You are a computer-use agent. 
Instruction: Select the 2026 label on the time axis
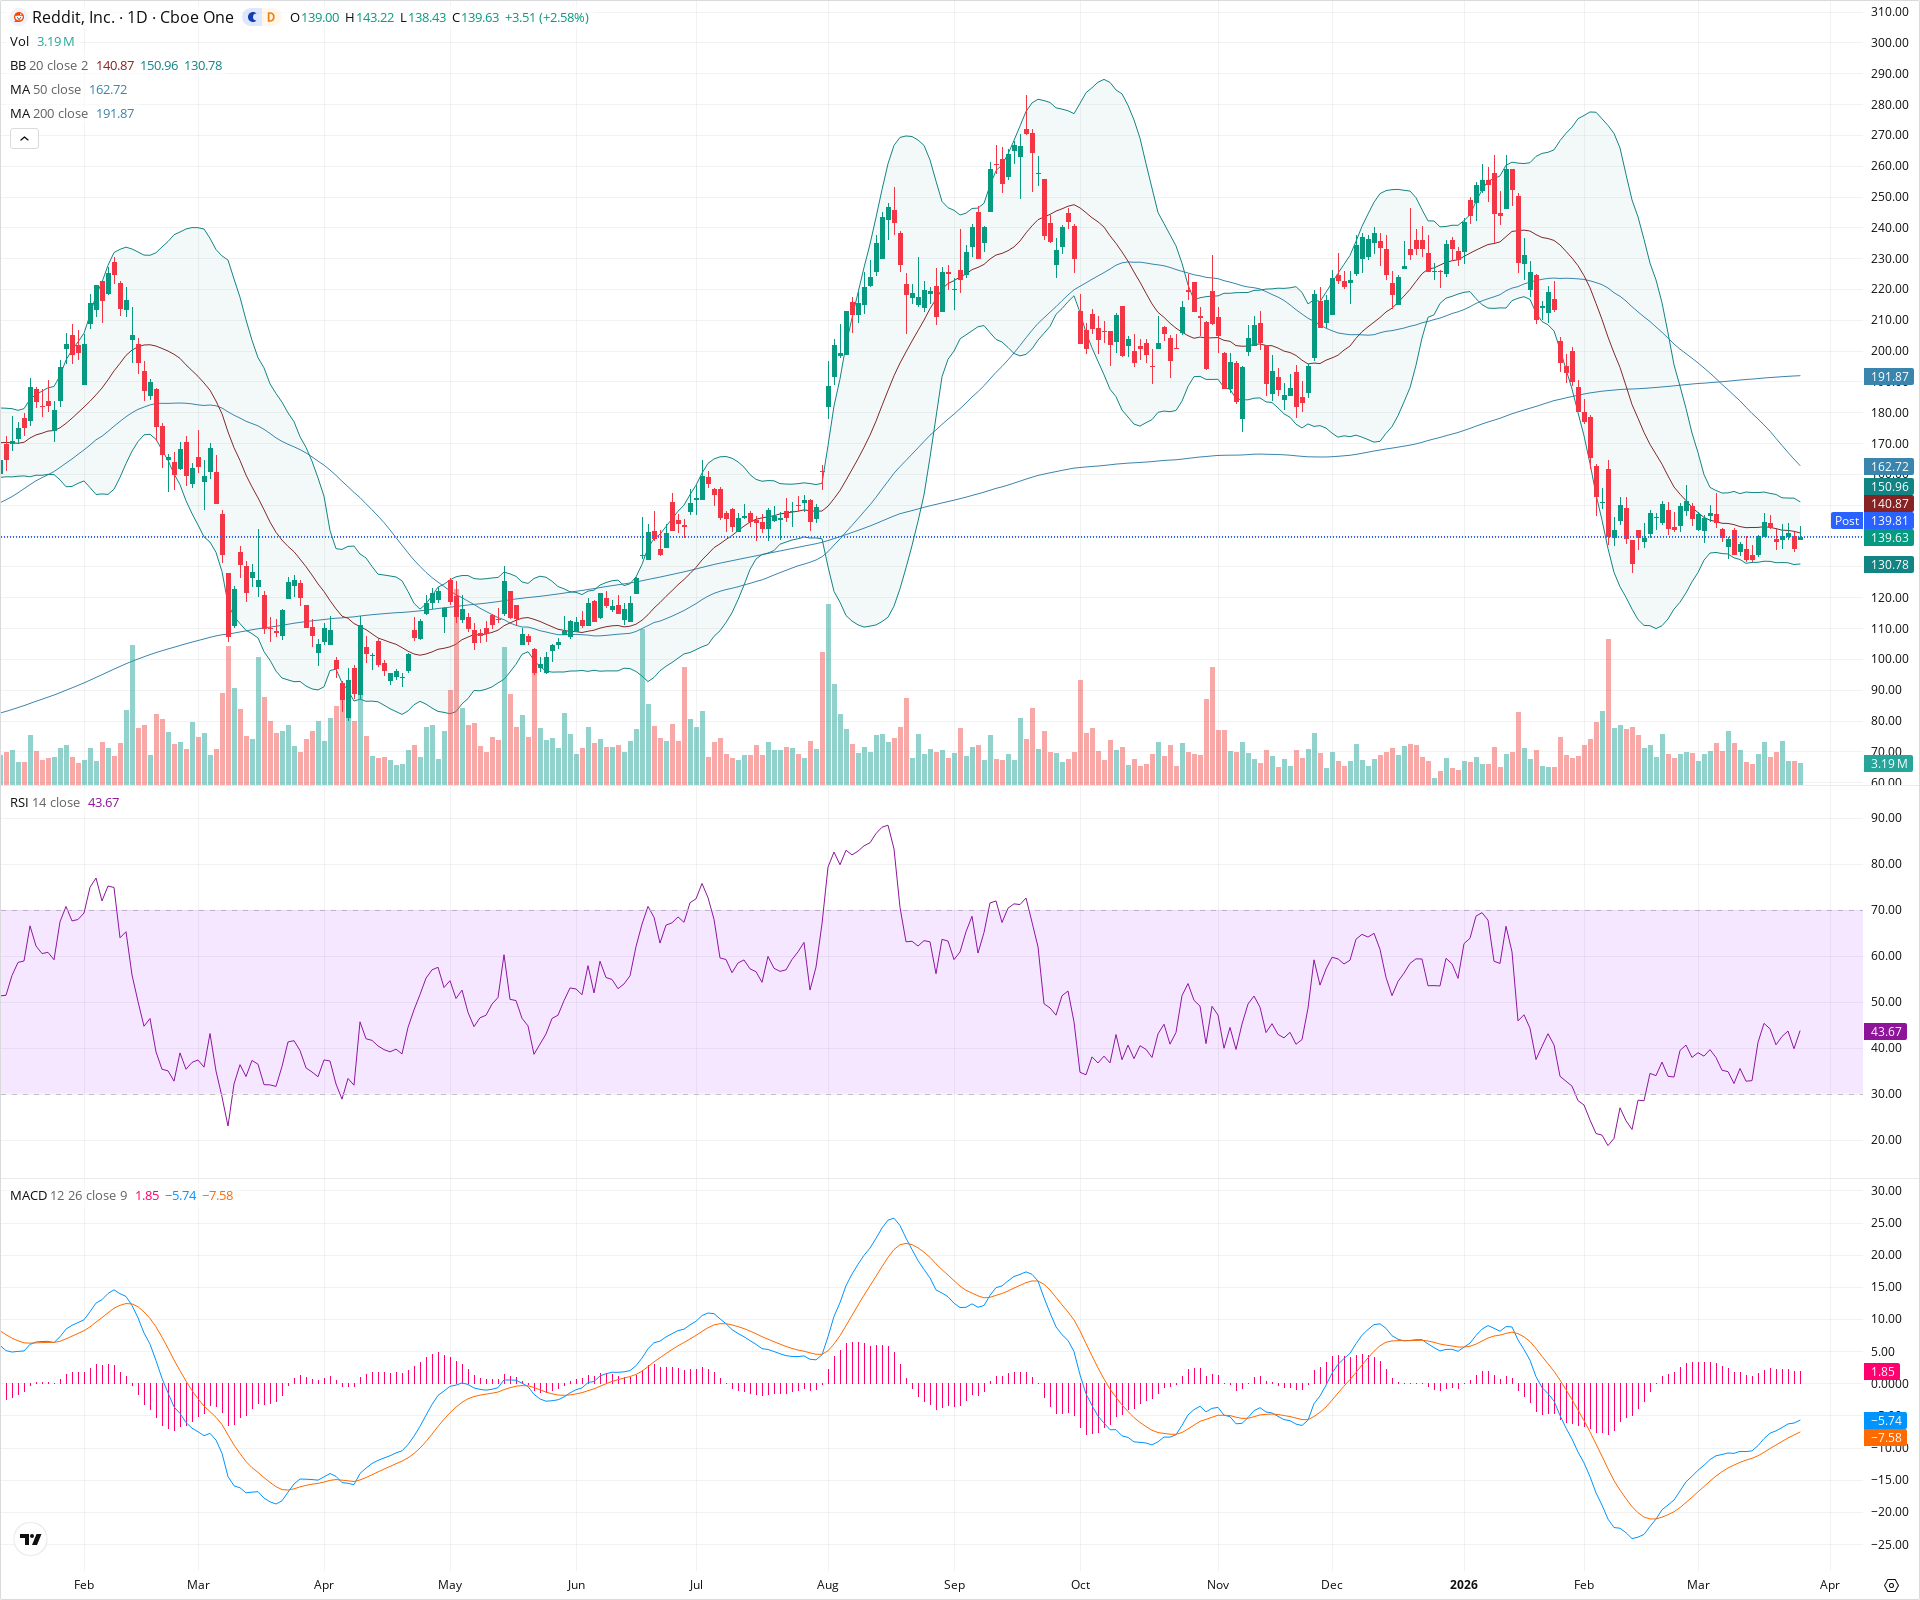pos(1464,1585)
